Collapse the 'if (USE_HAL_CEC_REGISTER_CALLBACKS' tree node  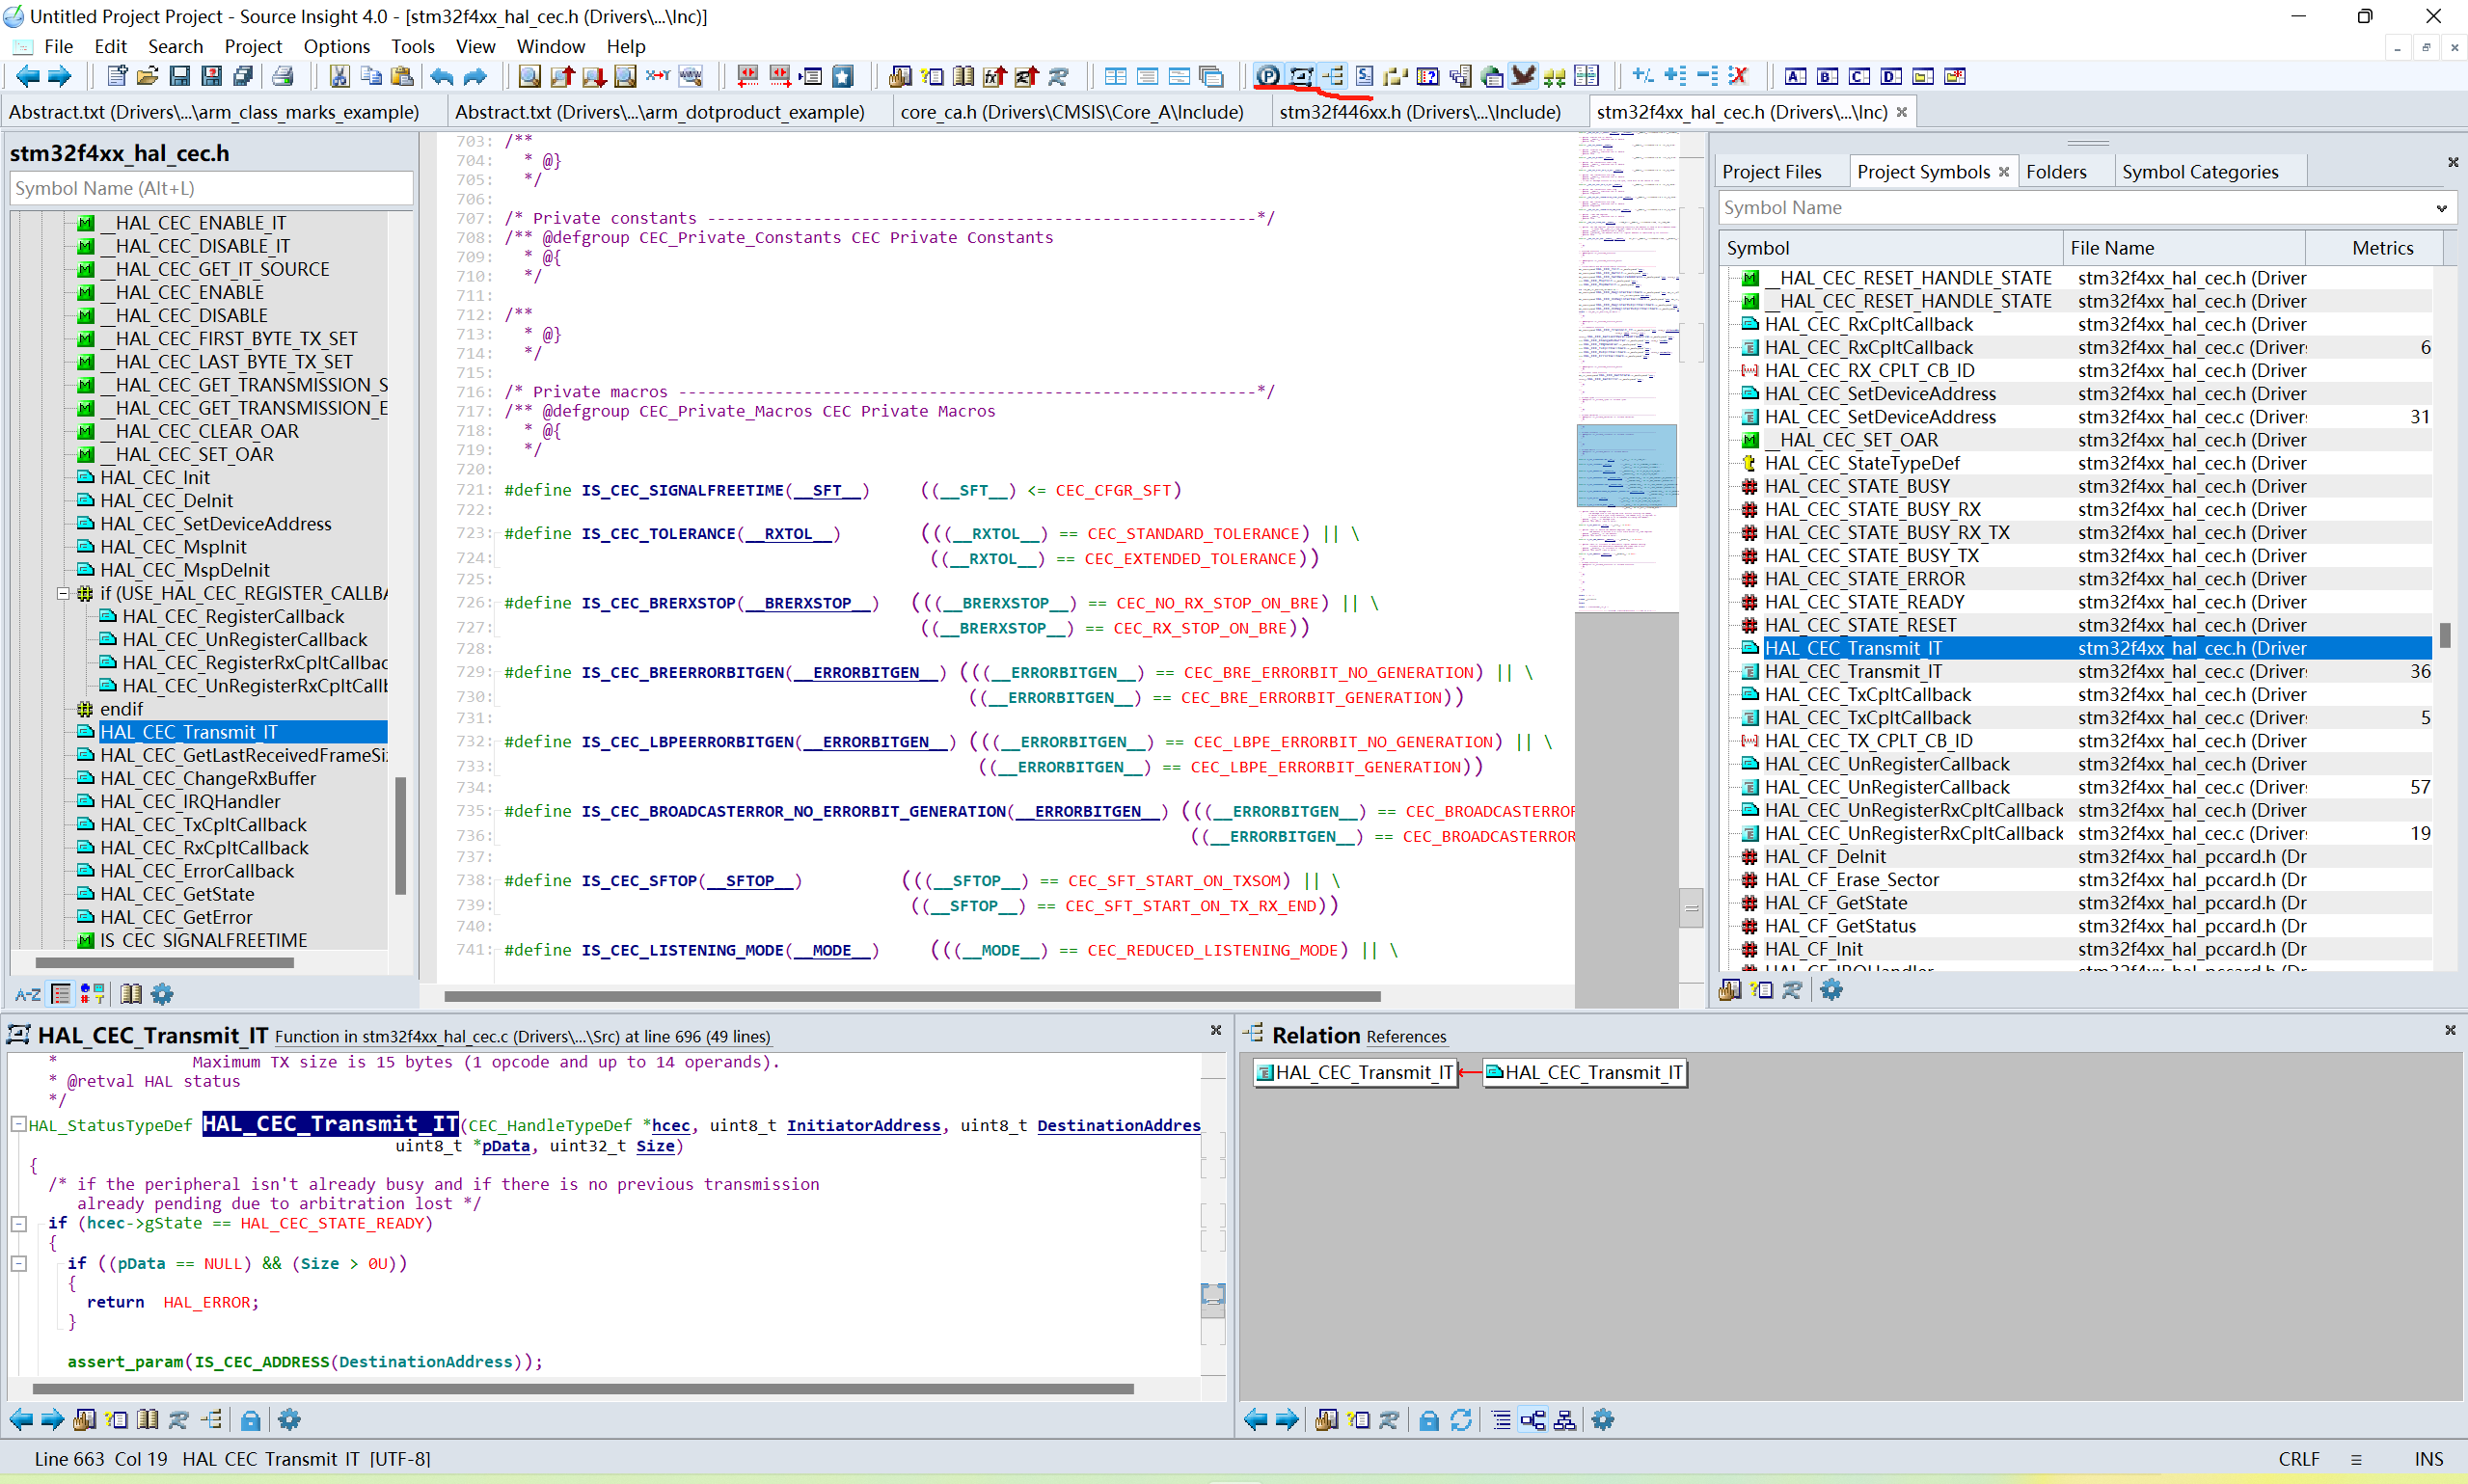point(63,593)
